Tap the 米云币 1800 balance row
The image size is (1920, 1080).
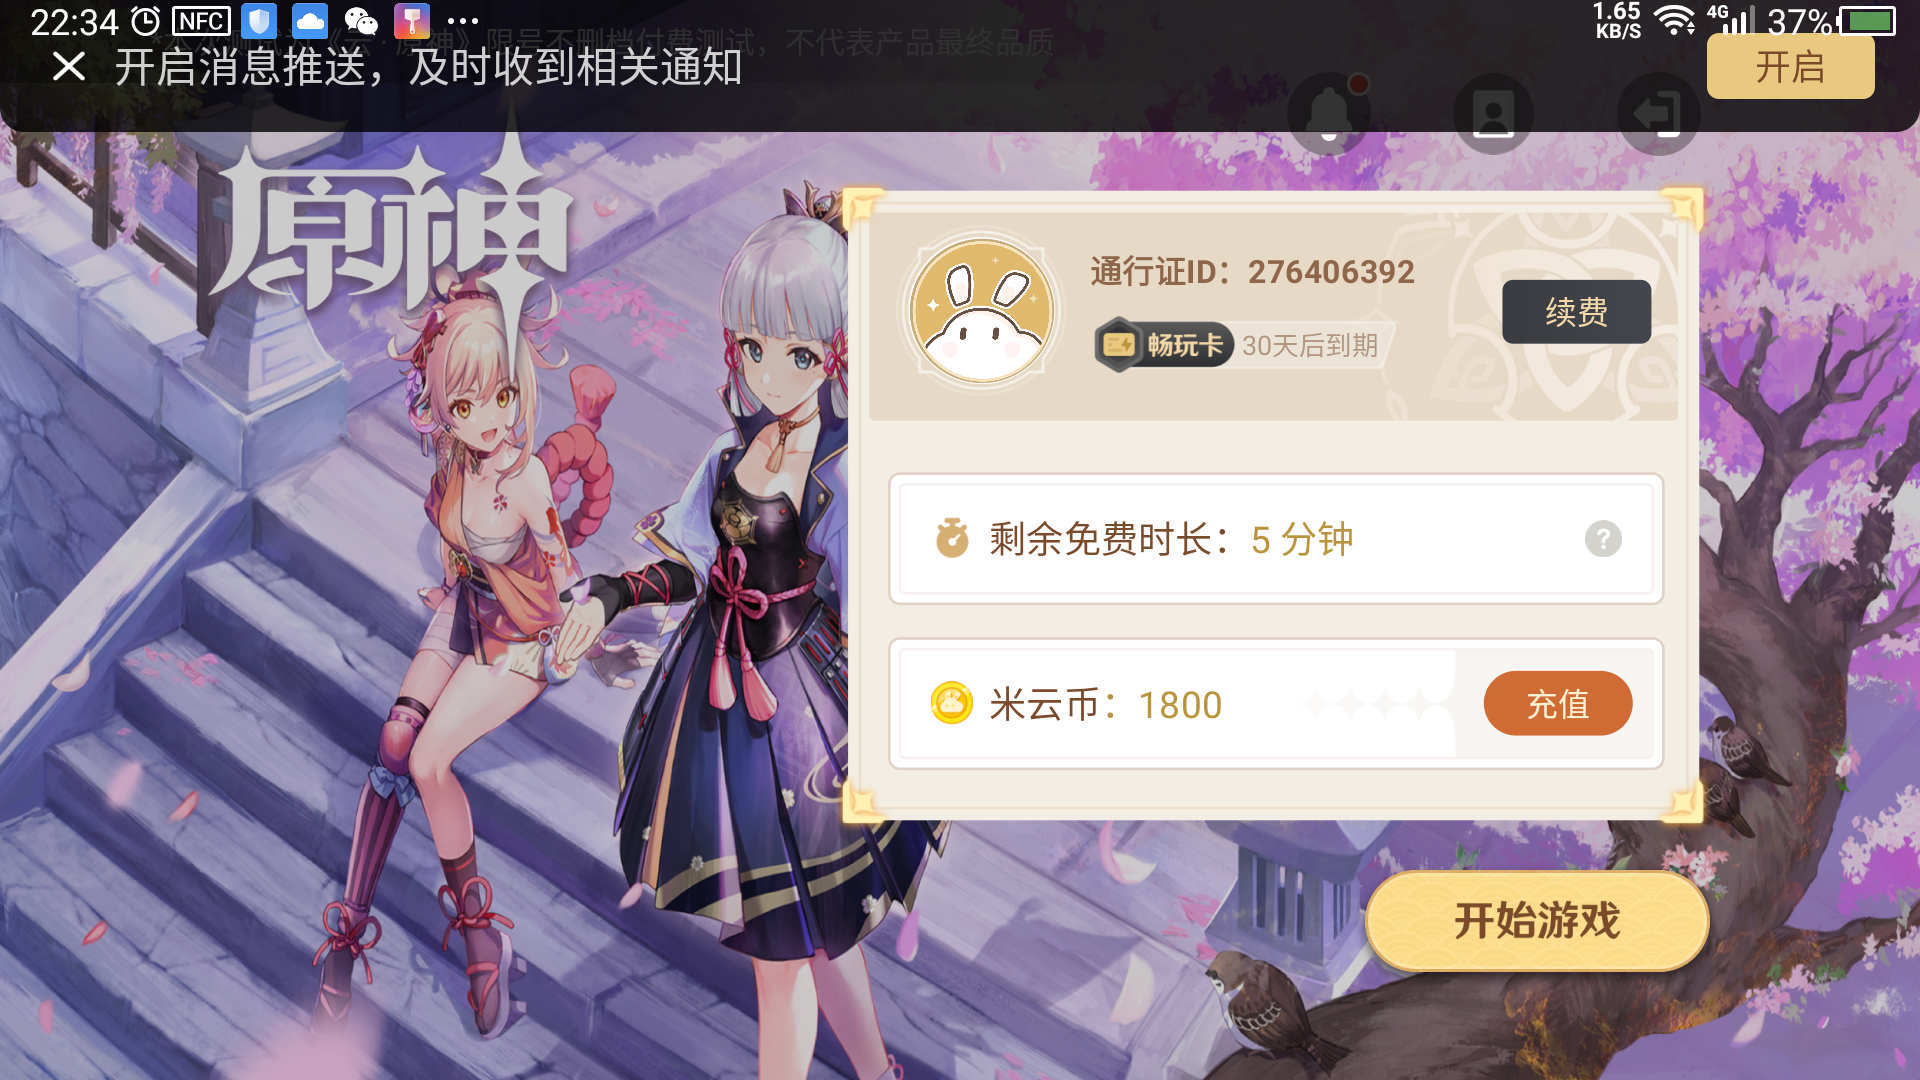[x=1276, y=704]
